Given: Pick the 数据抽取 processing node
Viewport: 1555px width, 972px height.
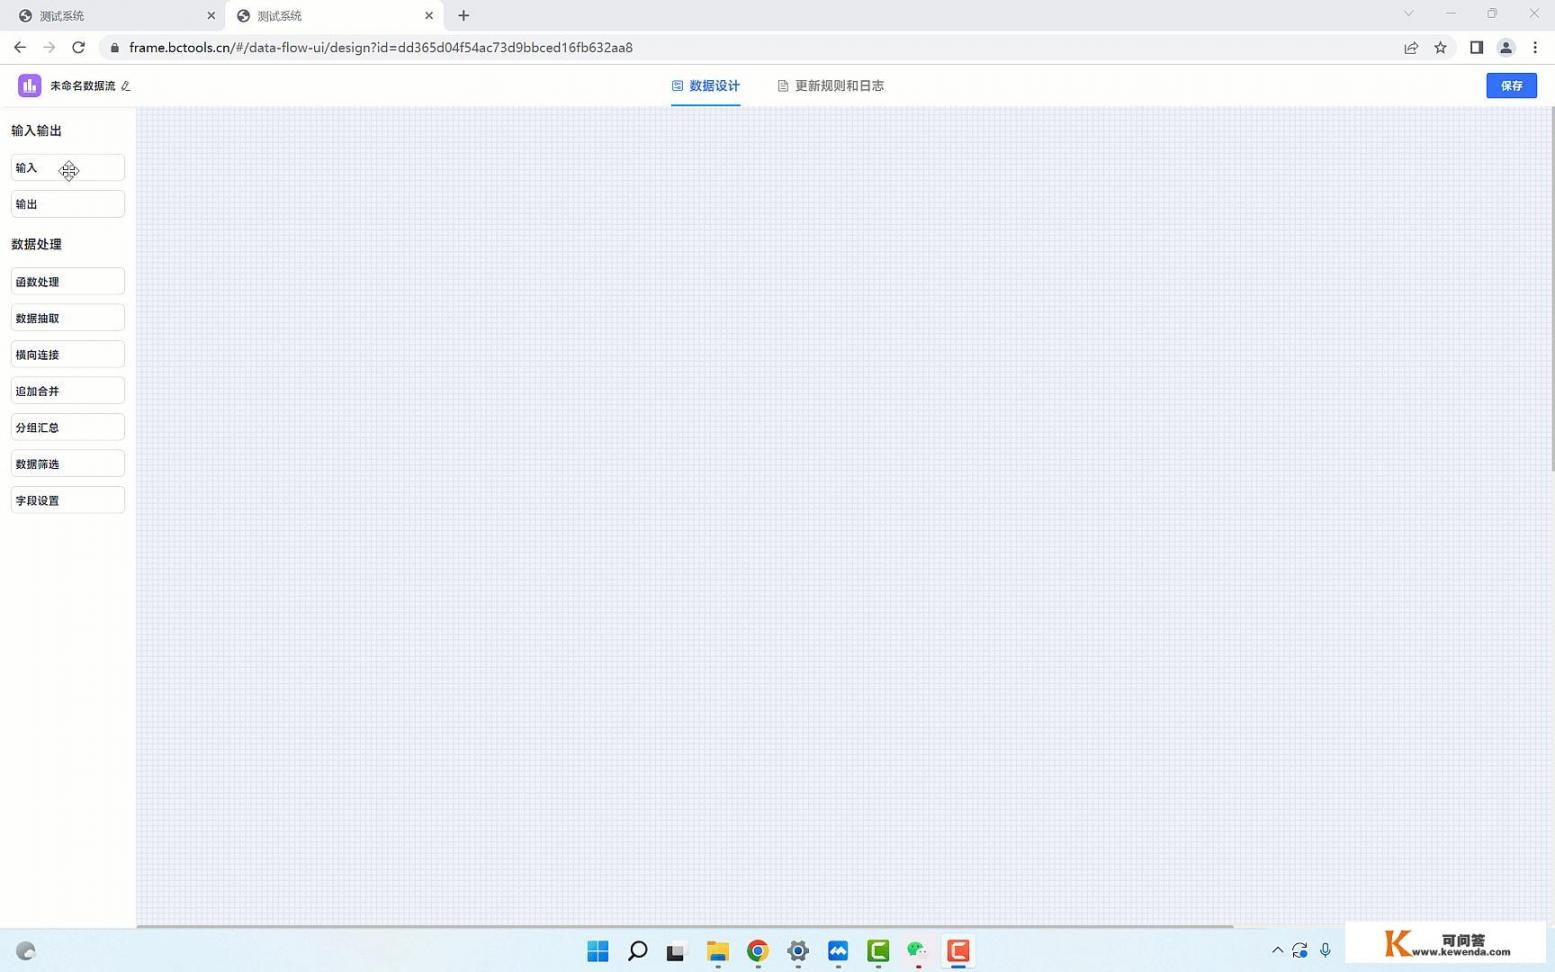Looking at the screenshot, I should pyautogui.click(x=68, y=318).
